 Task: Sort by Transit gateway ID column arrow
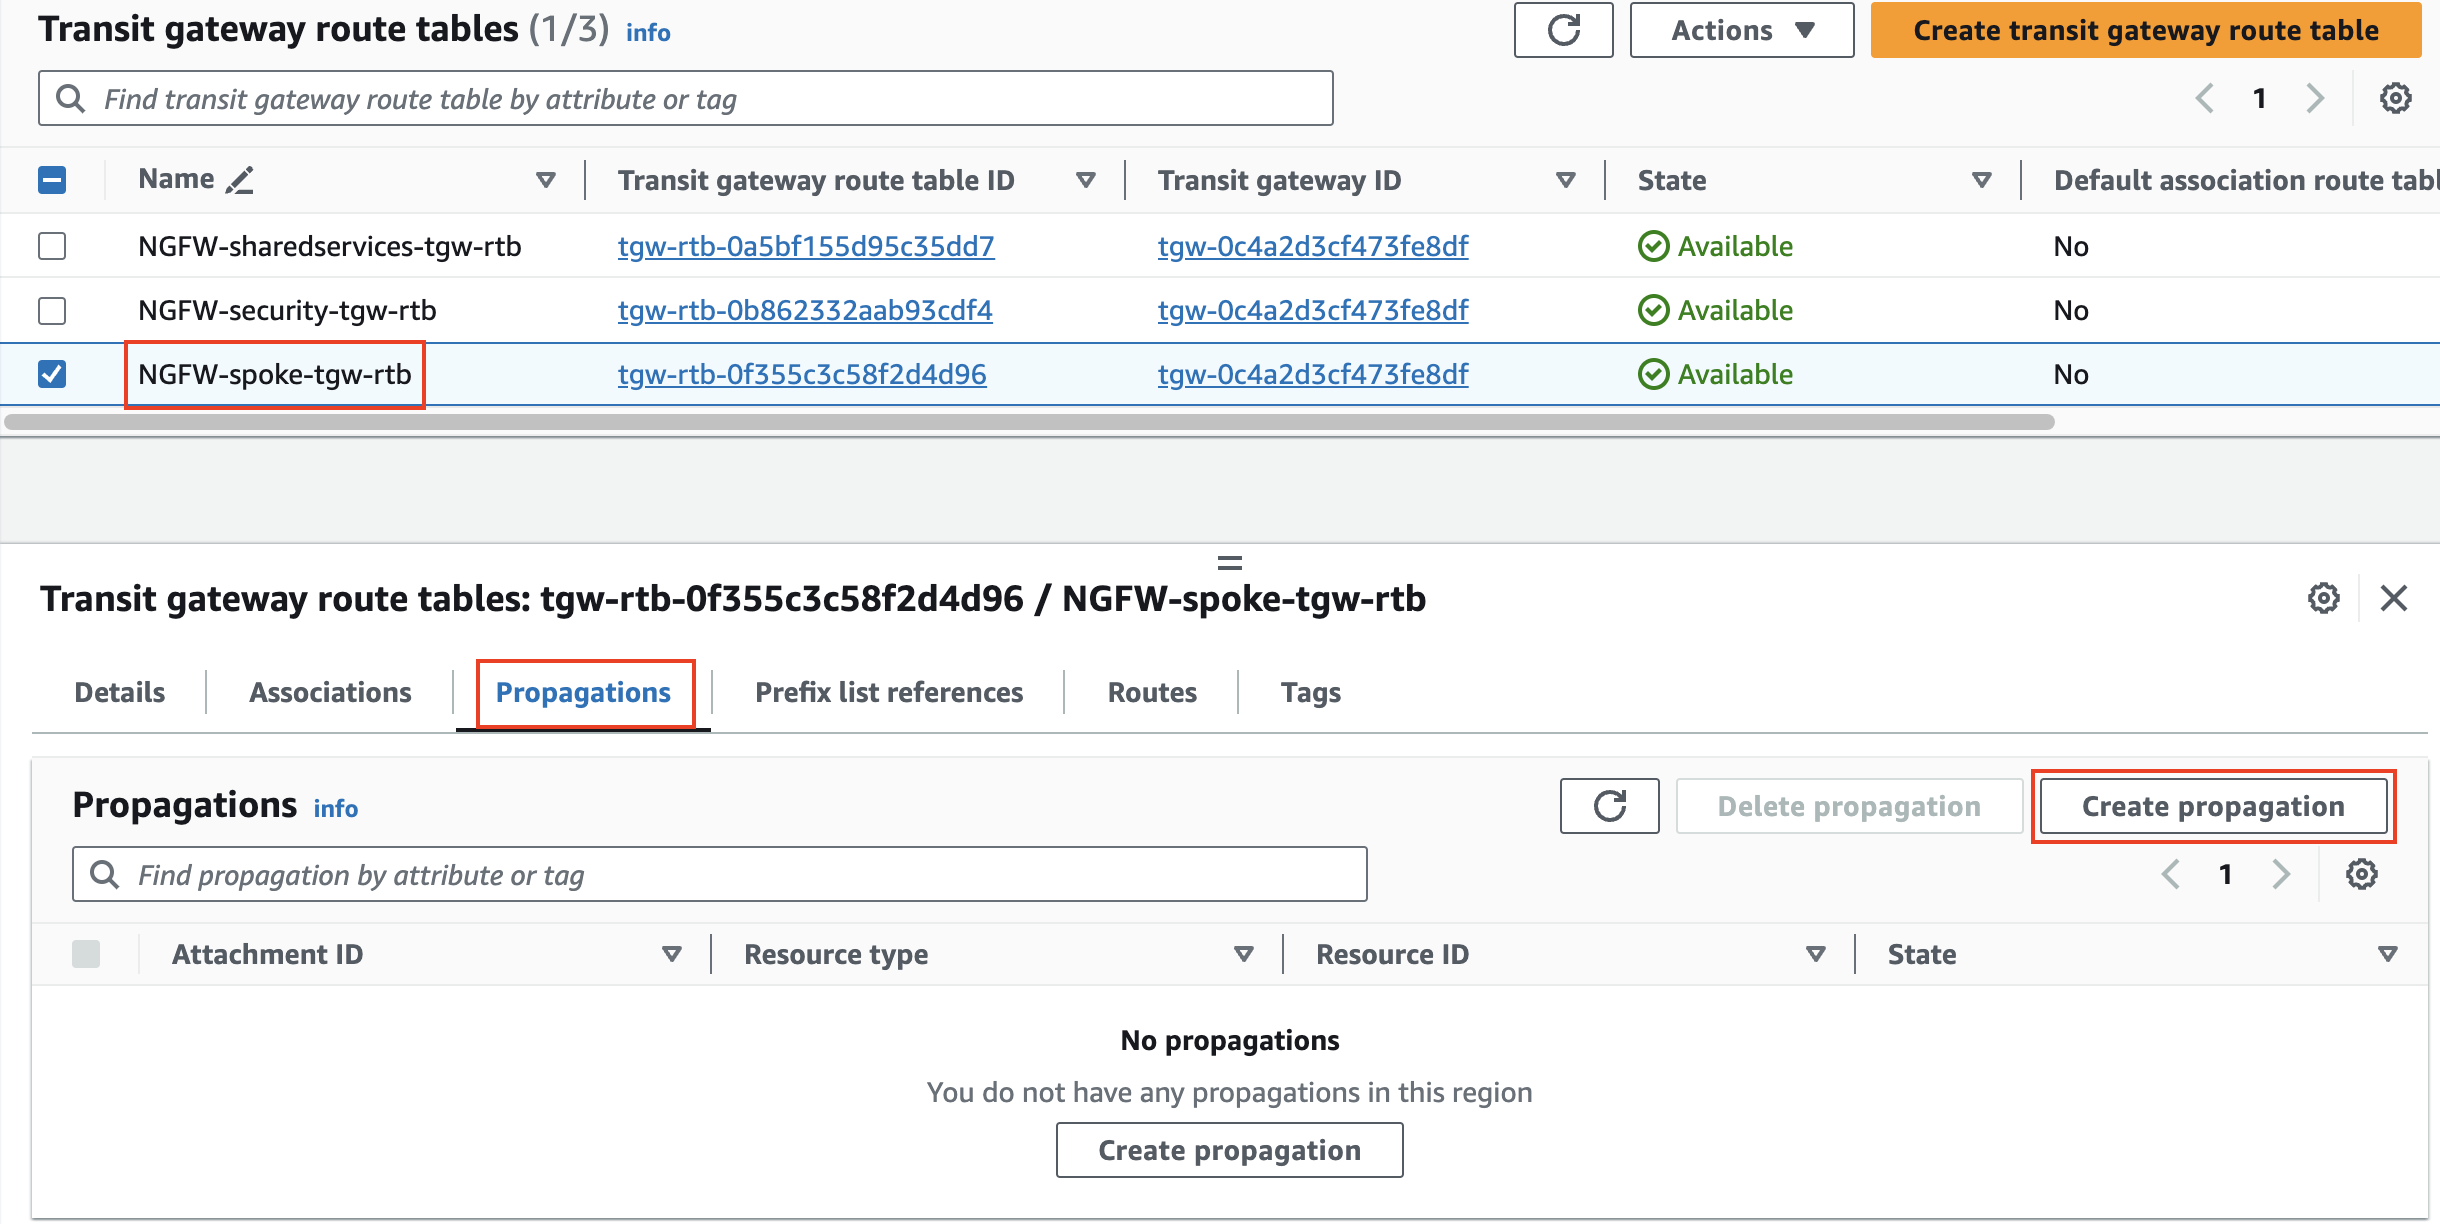1566,180
